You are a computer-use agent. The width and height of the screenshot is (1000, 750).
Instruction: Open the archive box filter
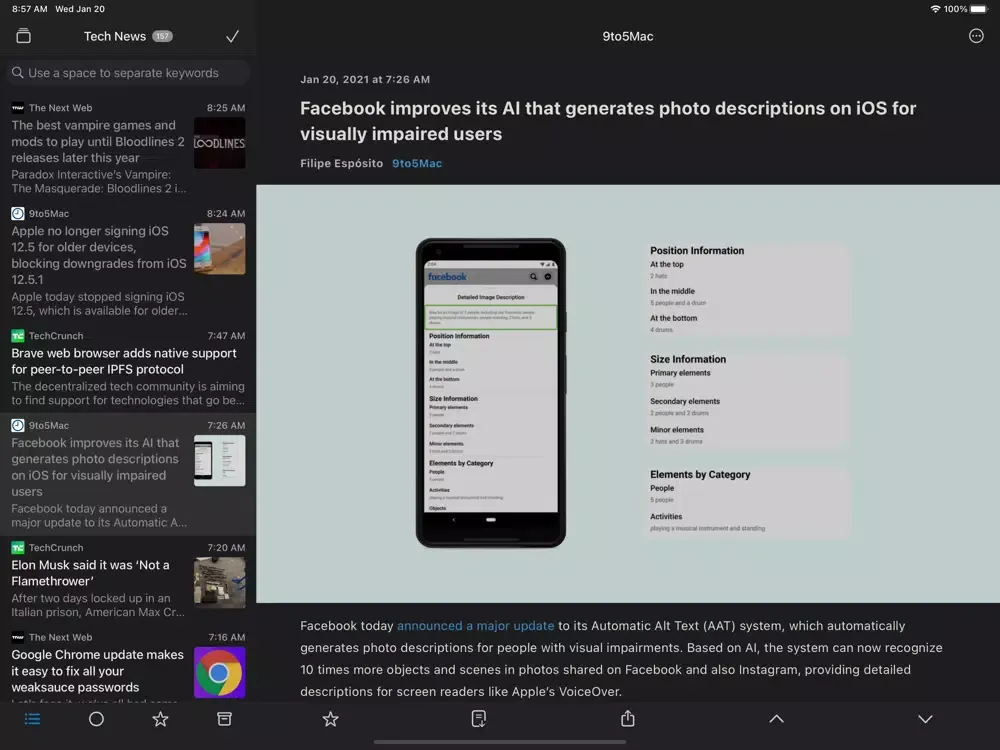[x=224, y=719]
